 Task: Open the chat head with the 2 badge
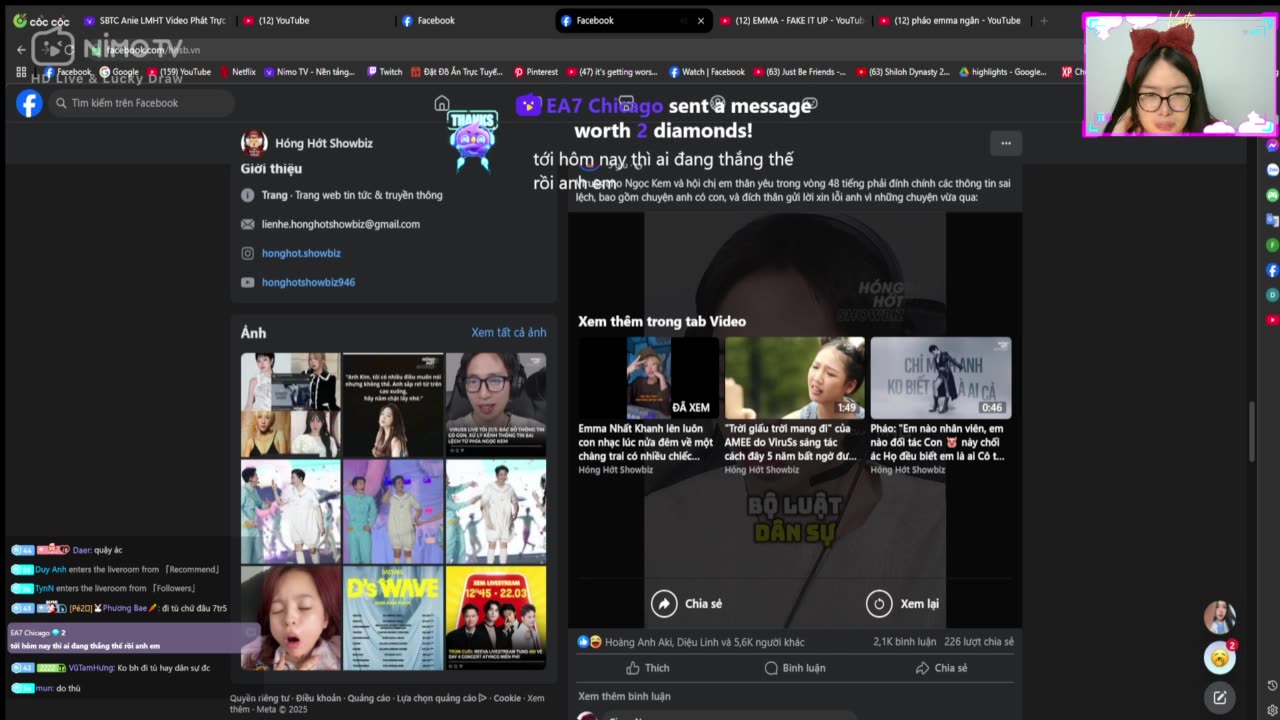point(1219,657)
